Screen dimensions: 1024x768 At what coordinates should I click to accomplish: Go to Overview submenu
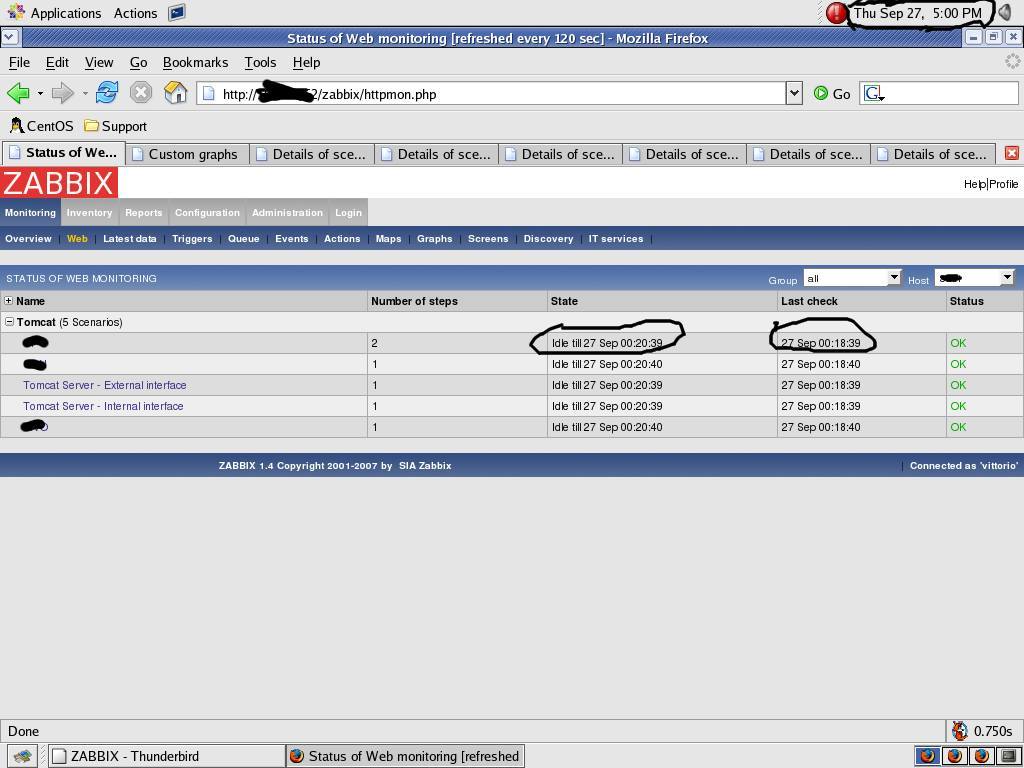28,238
